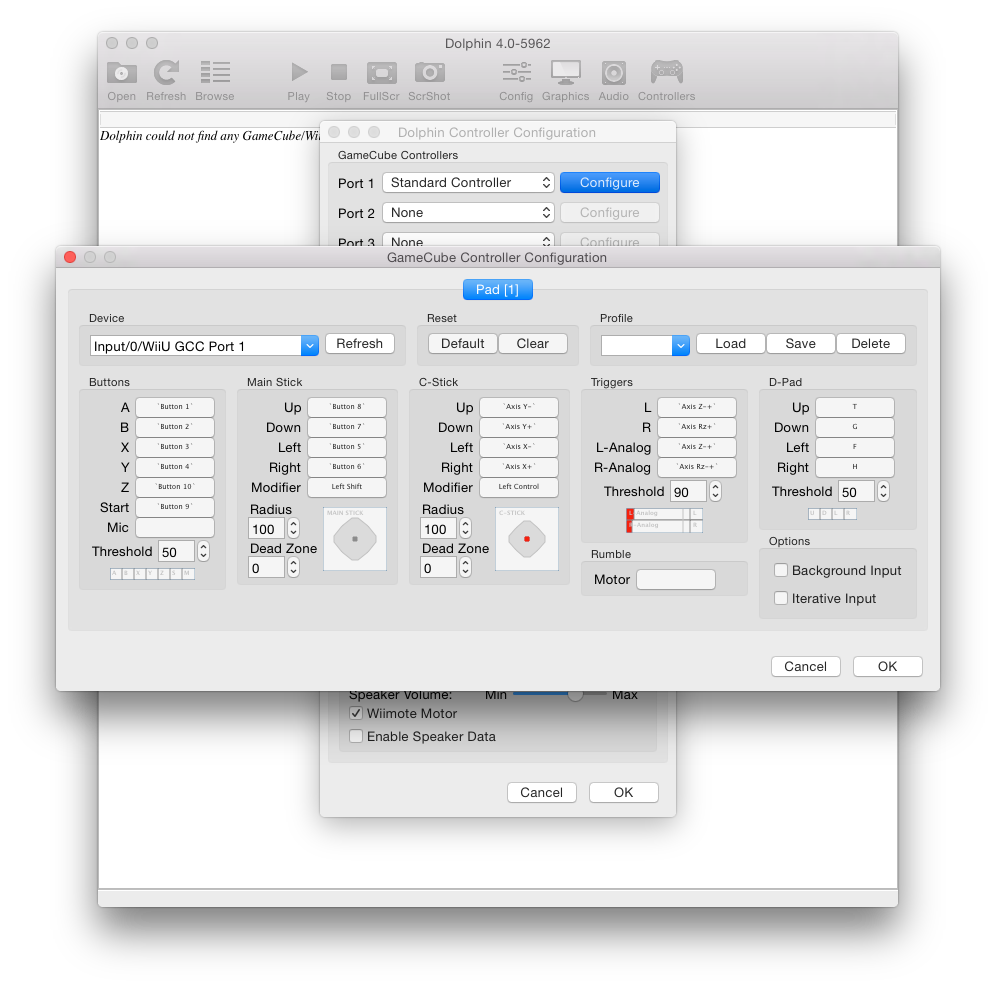Click the Z button mapping 'Button 10'

tap(175, 487)
